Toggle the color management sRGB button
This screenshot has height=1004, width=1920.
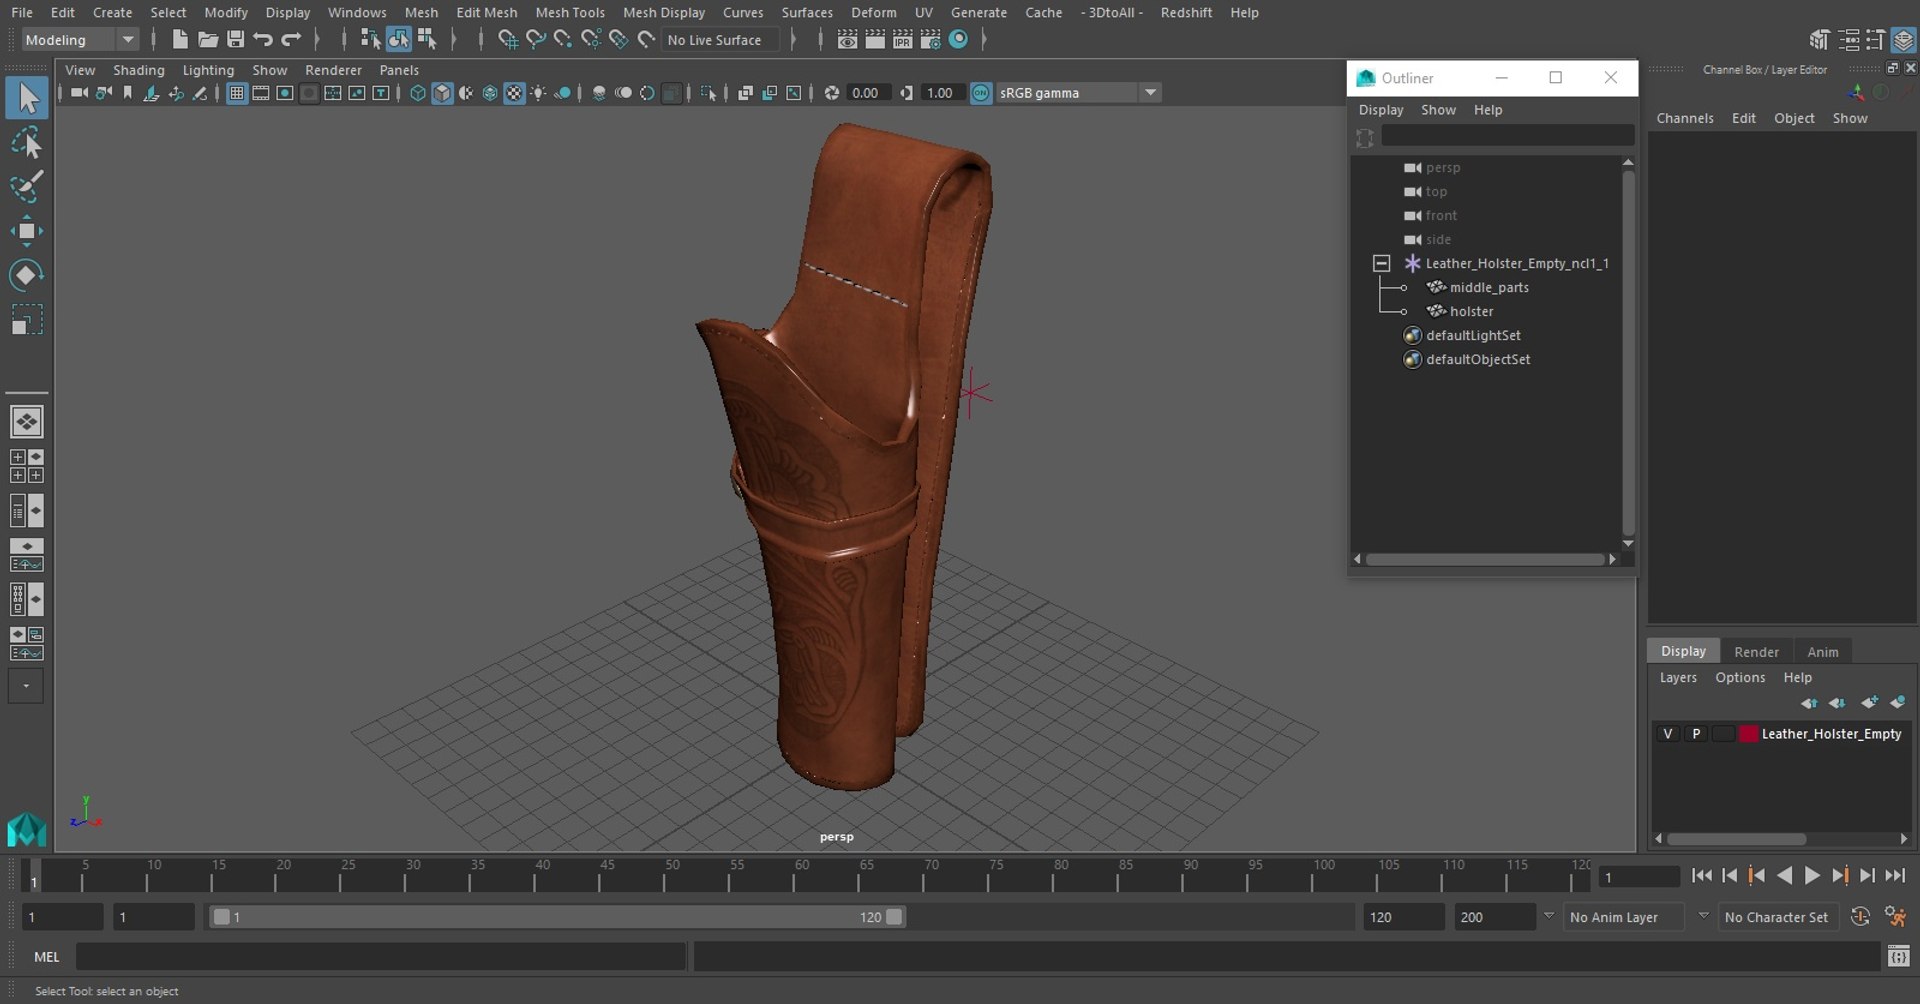[x=981, y=93]
